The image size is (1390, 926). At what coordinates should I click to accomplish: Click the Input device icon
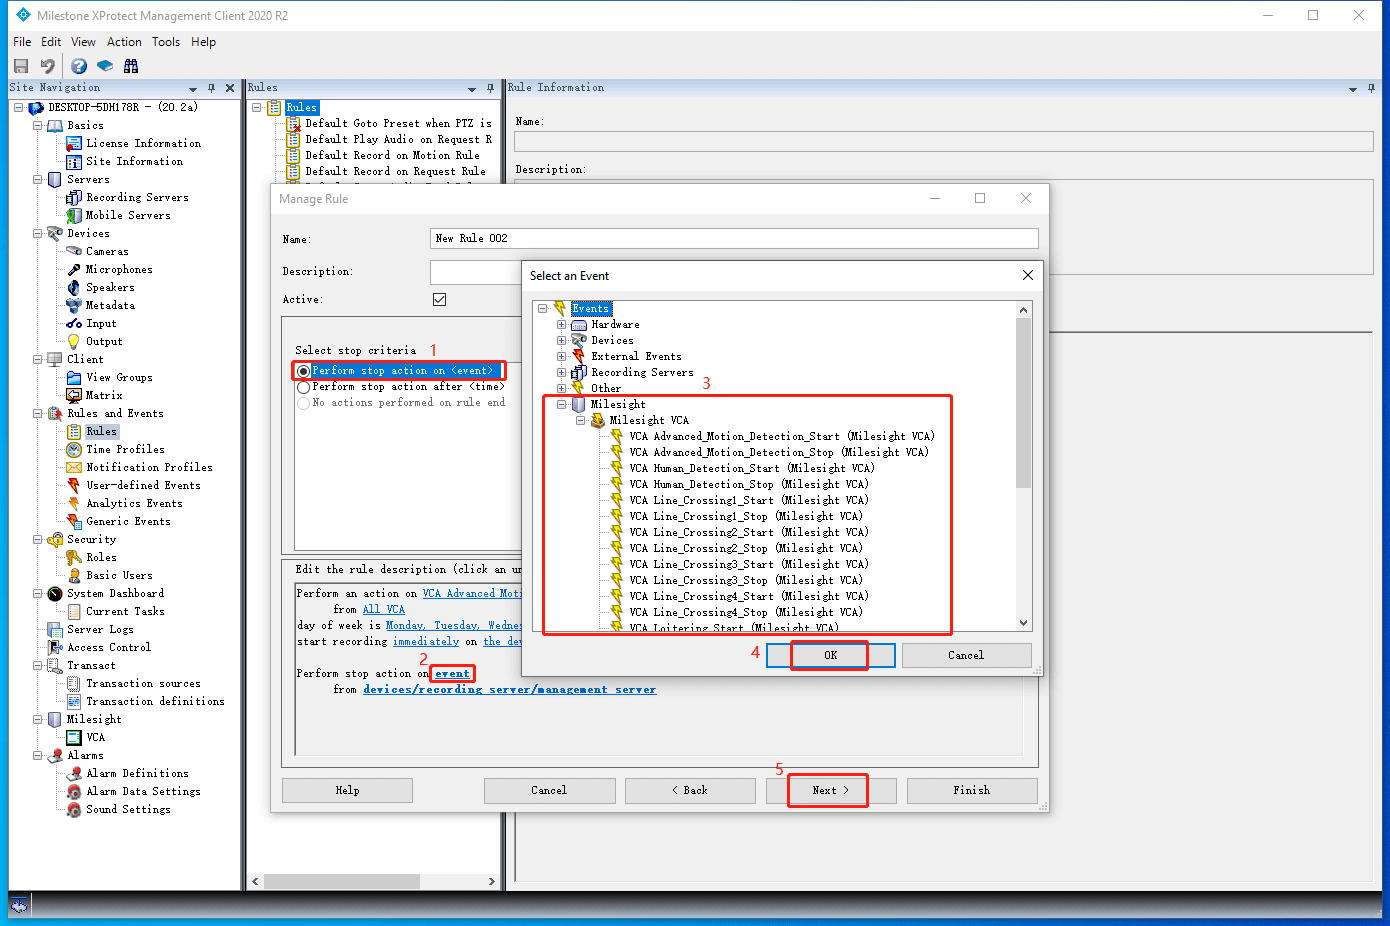tap(74, 323)
